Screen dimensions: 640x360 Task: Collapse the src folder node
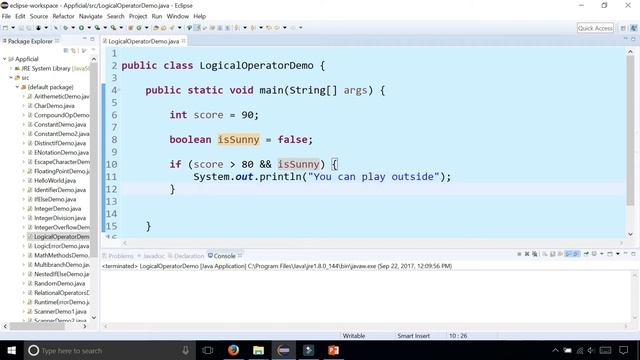pyautogui.click(x=11, y=78)
